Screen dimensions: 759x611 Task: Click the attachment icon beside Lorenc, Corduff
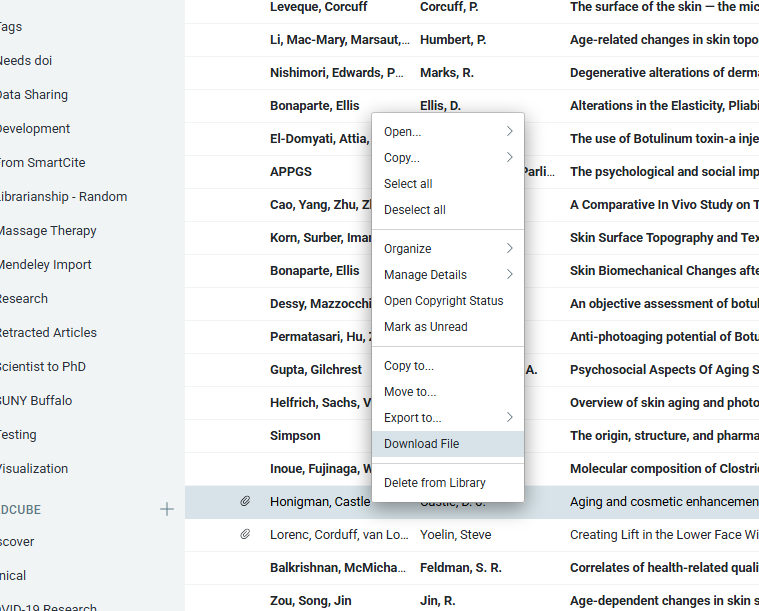click(245, 535)
